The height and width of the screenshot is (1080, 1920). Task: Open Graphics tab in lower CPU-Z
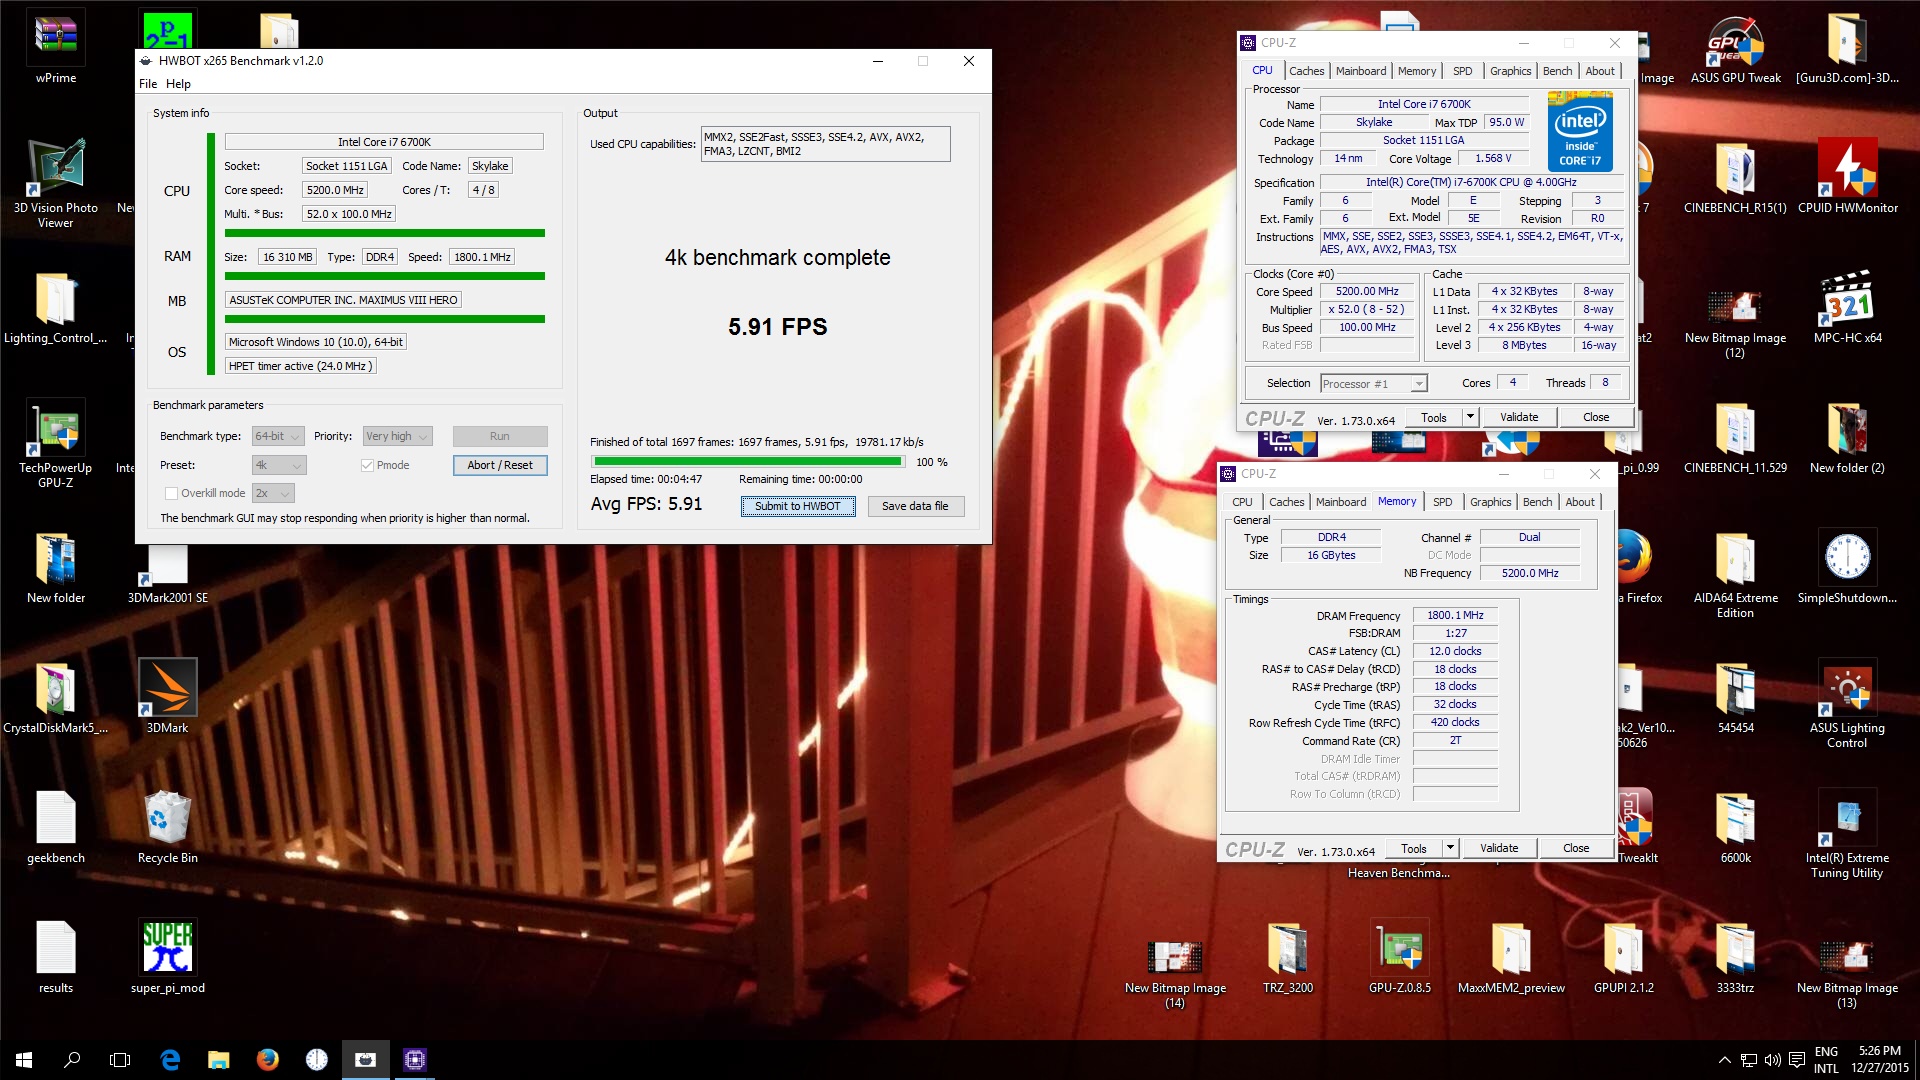1490,502
